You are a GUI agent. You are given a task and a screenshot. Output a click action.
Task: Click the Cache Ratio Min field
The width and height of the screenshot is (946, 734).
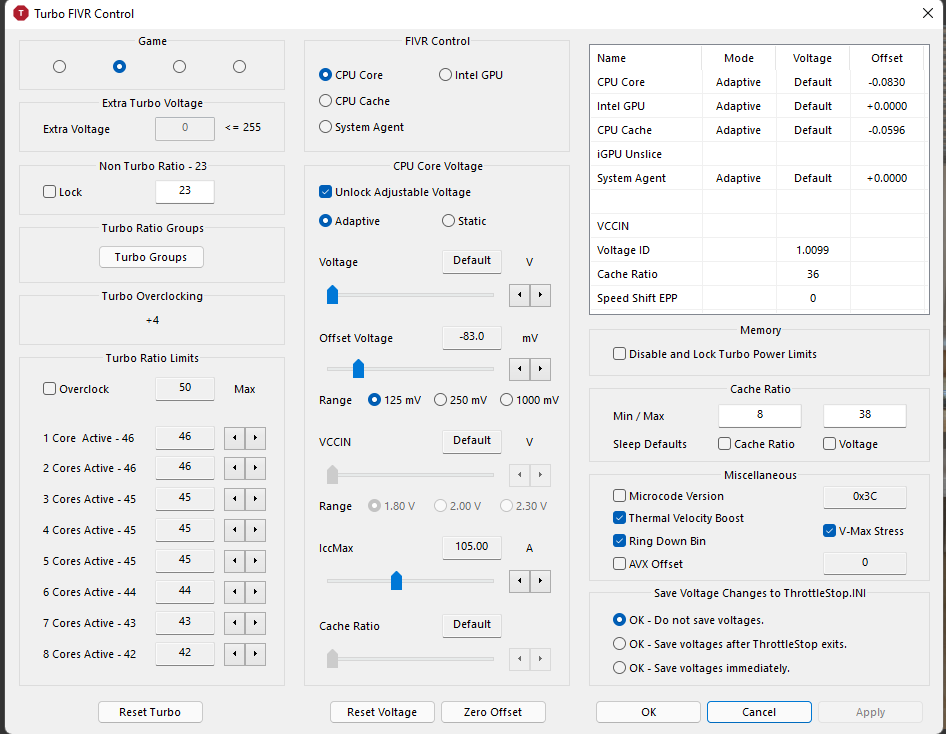coord(760,415)
